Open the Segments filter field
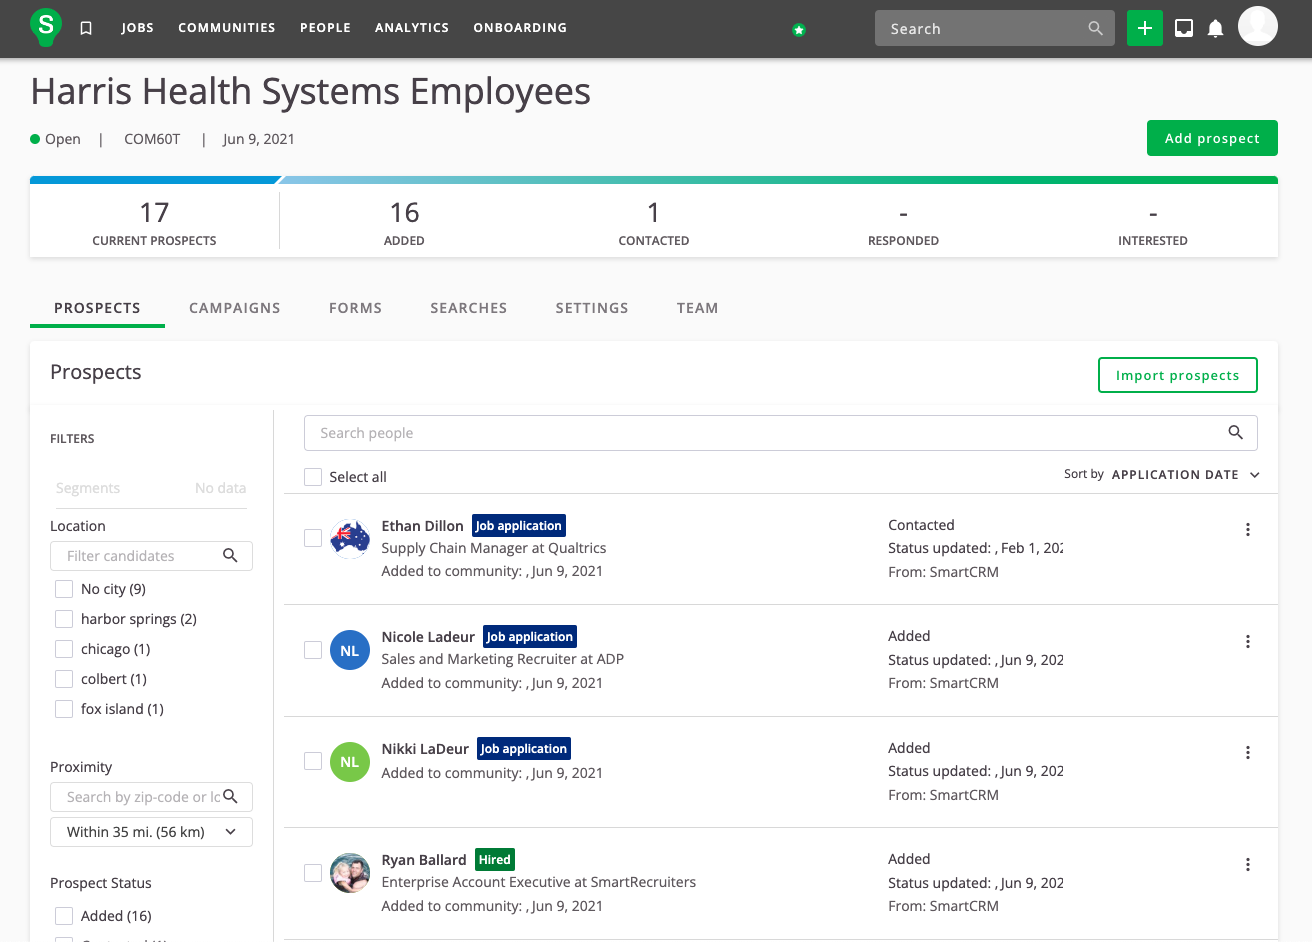 tap(151, 488)
